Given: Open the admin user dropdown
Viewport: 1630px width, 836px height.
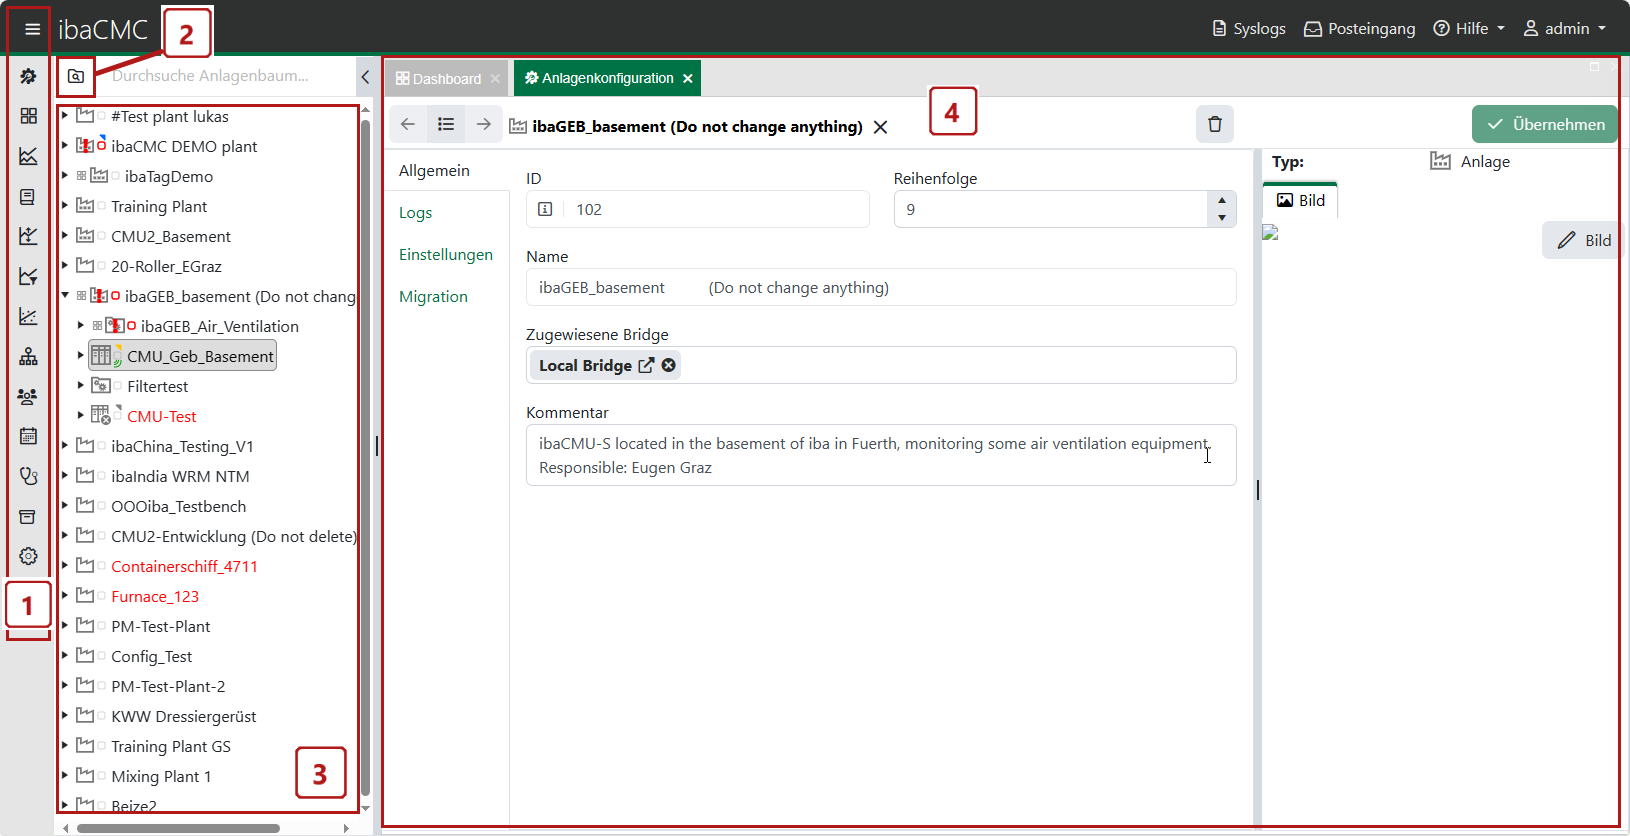Looking at the screenshot, I should point(1564,29).
